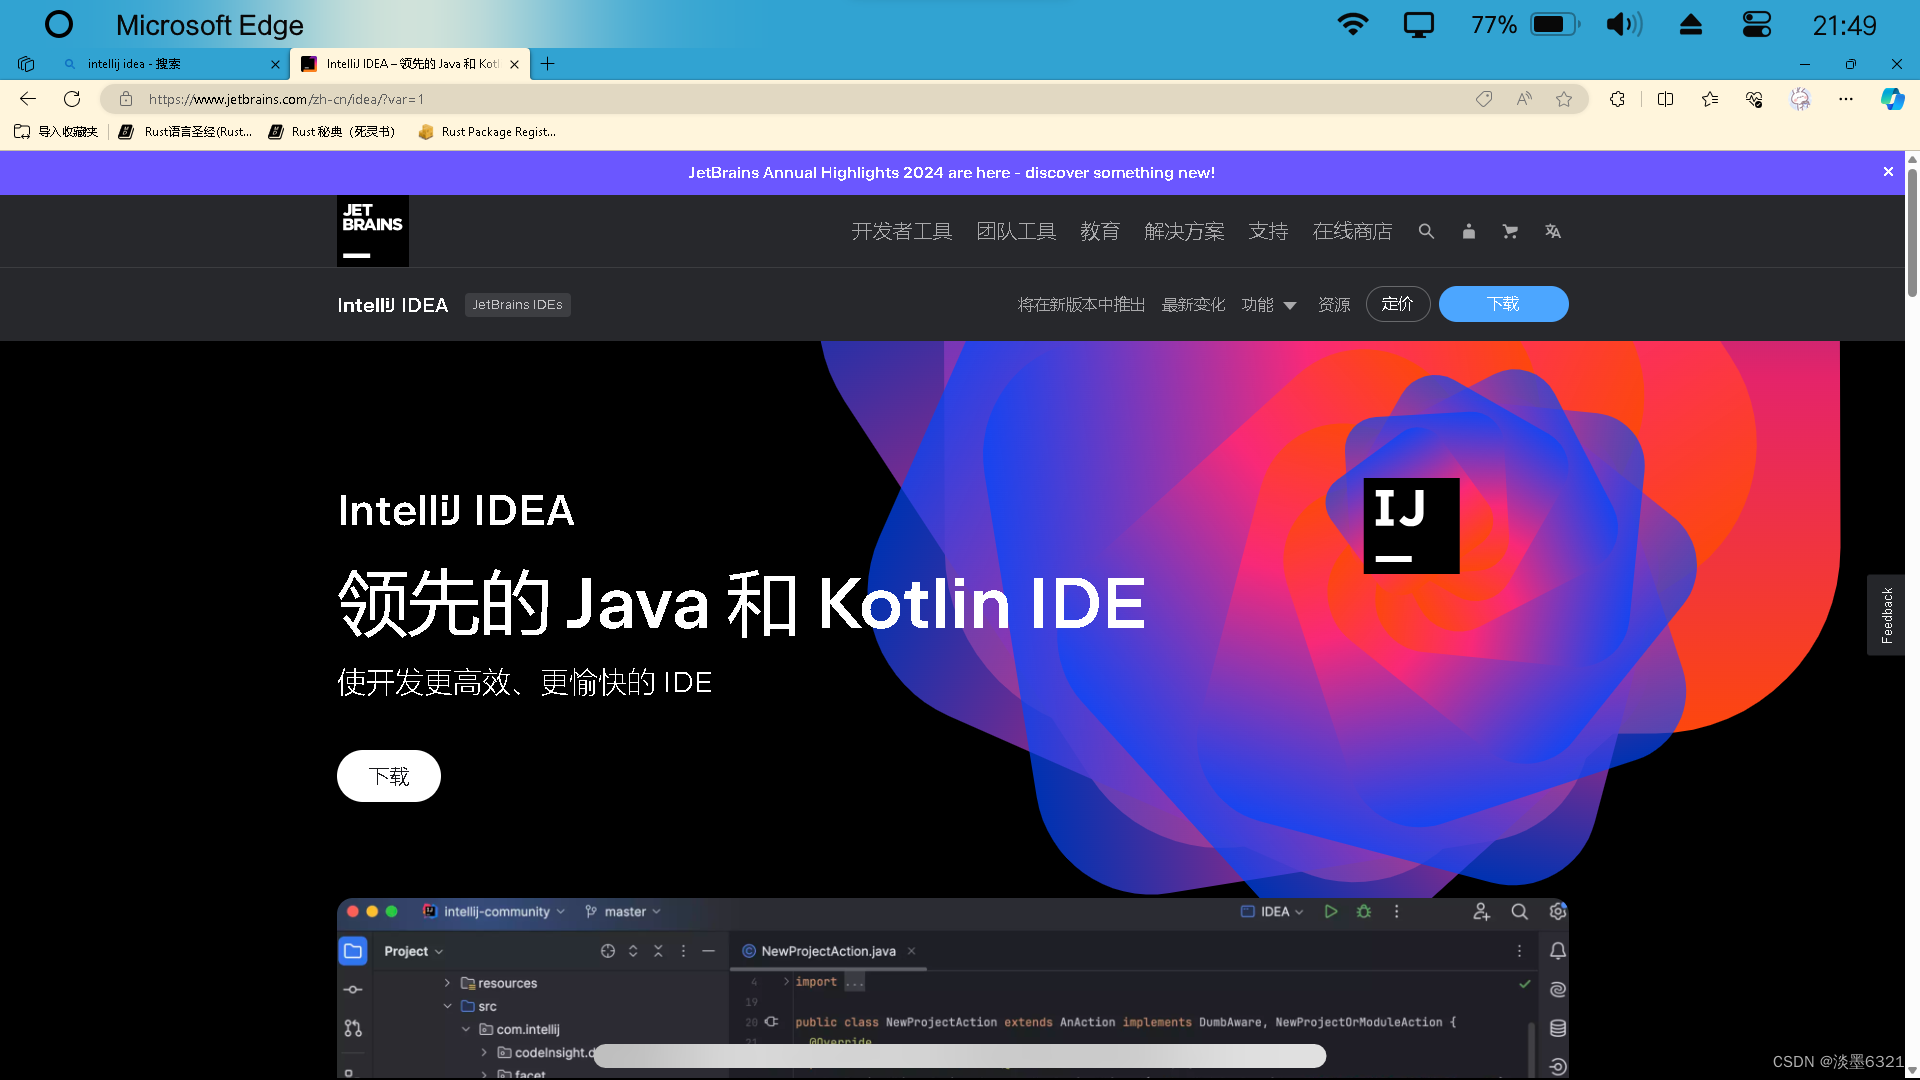1920x1080 pixels.
Task: Open the shopping tag icon in address bar
Action: pyautogui.click(x=1484, y=99)
